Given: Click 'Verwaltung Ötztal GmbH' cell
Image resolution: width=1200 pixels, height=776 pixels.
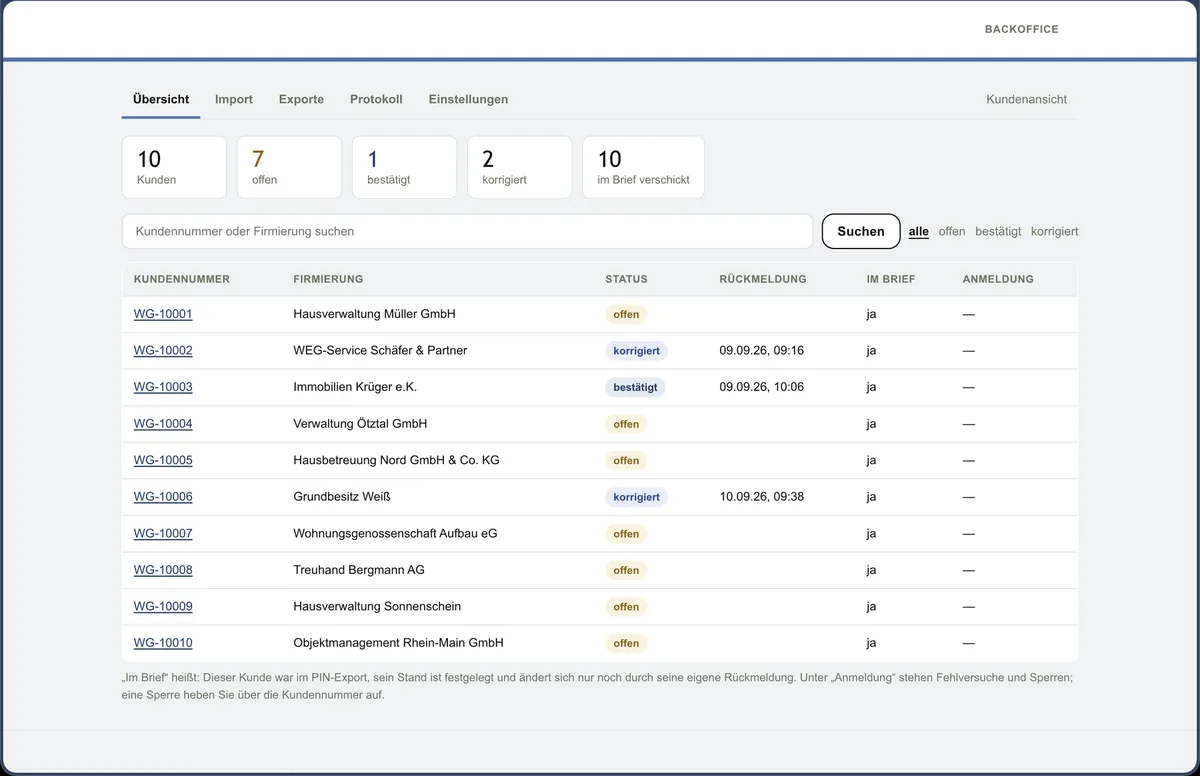Looking at the screenshot, I should tap(360, 423).
